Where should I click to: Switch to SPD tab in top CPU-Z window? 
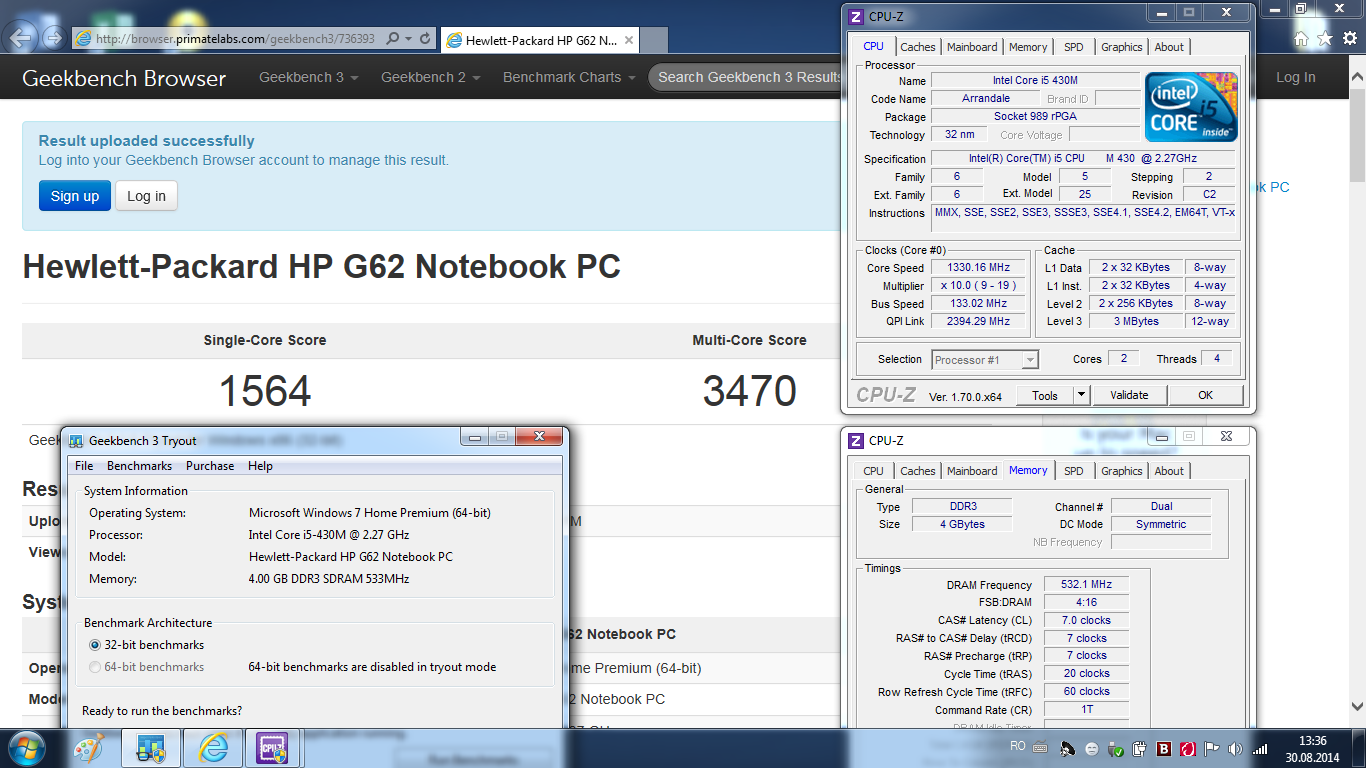(x=1073, y=47)
